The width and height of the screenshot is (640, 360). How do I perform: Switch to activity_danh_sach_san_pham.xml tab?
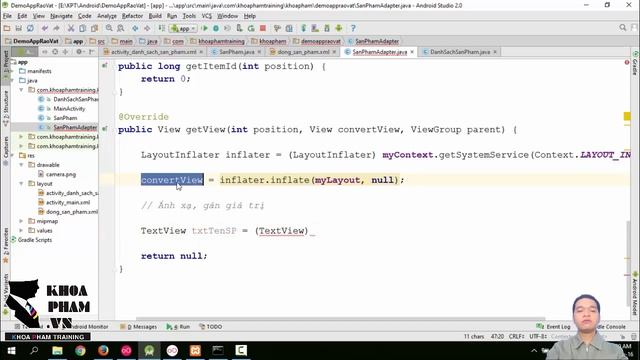click(153, 52)
